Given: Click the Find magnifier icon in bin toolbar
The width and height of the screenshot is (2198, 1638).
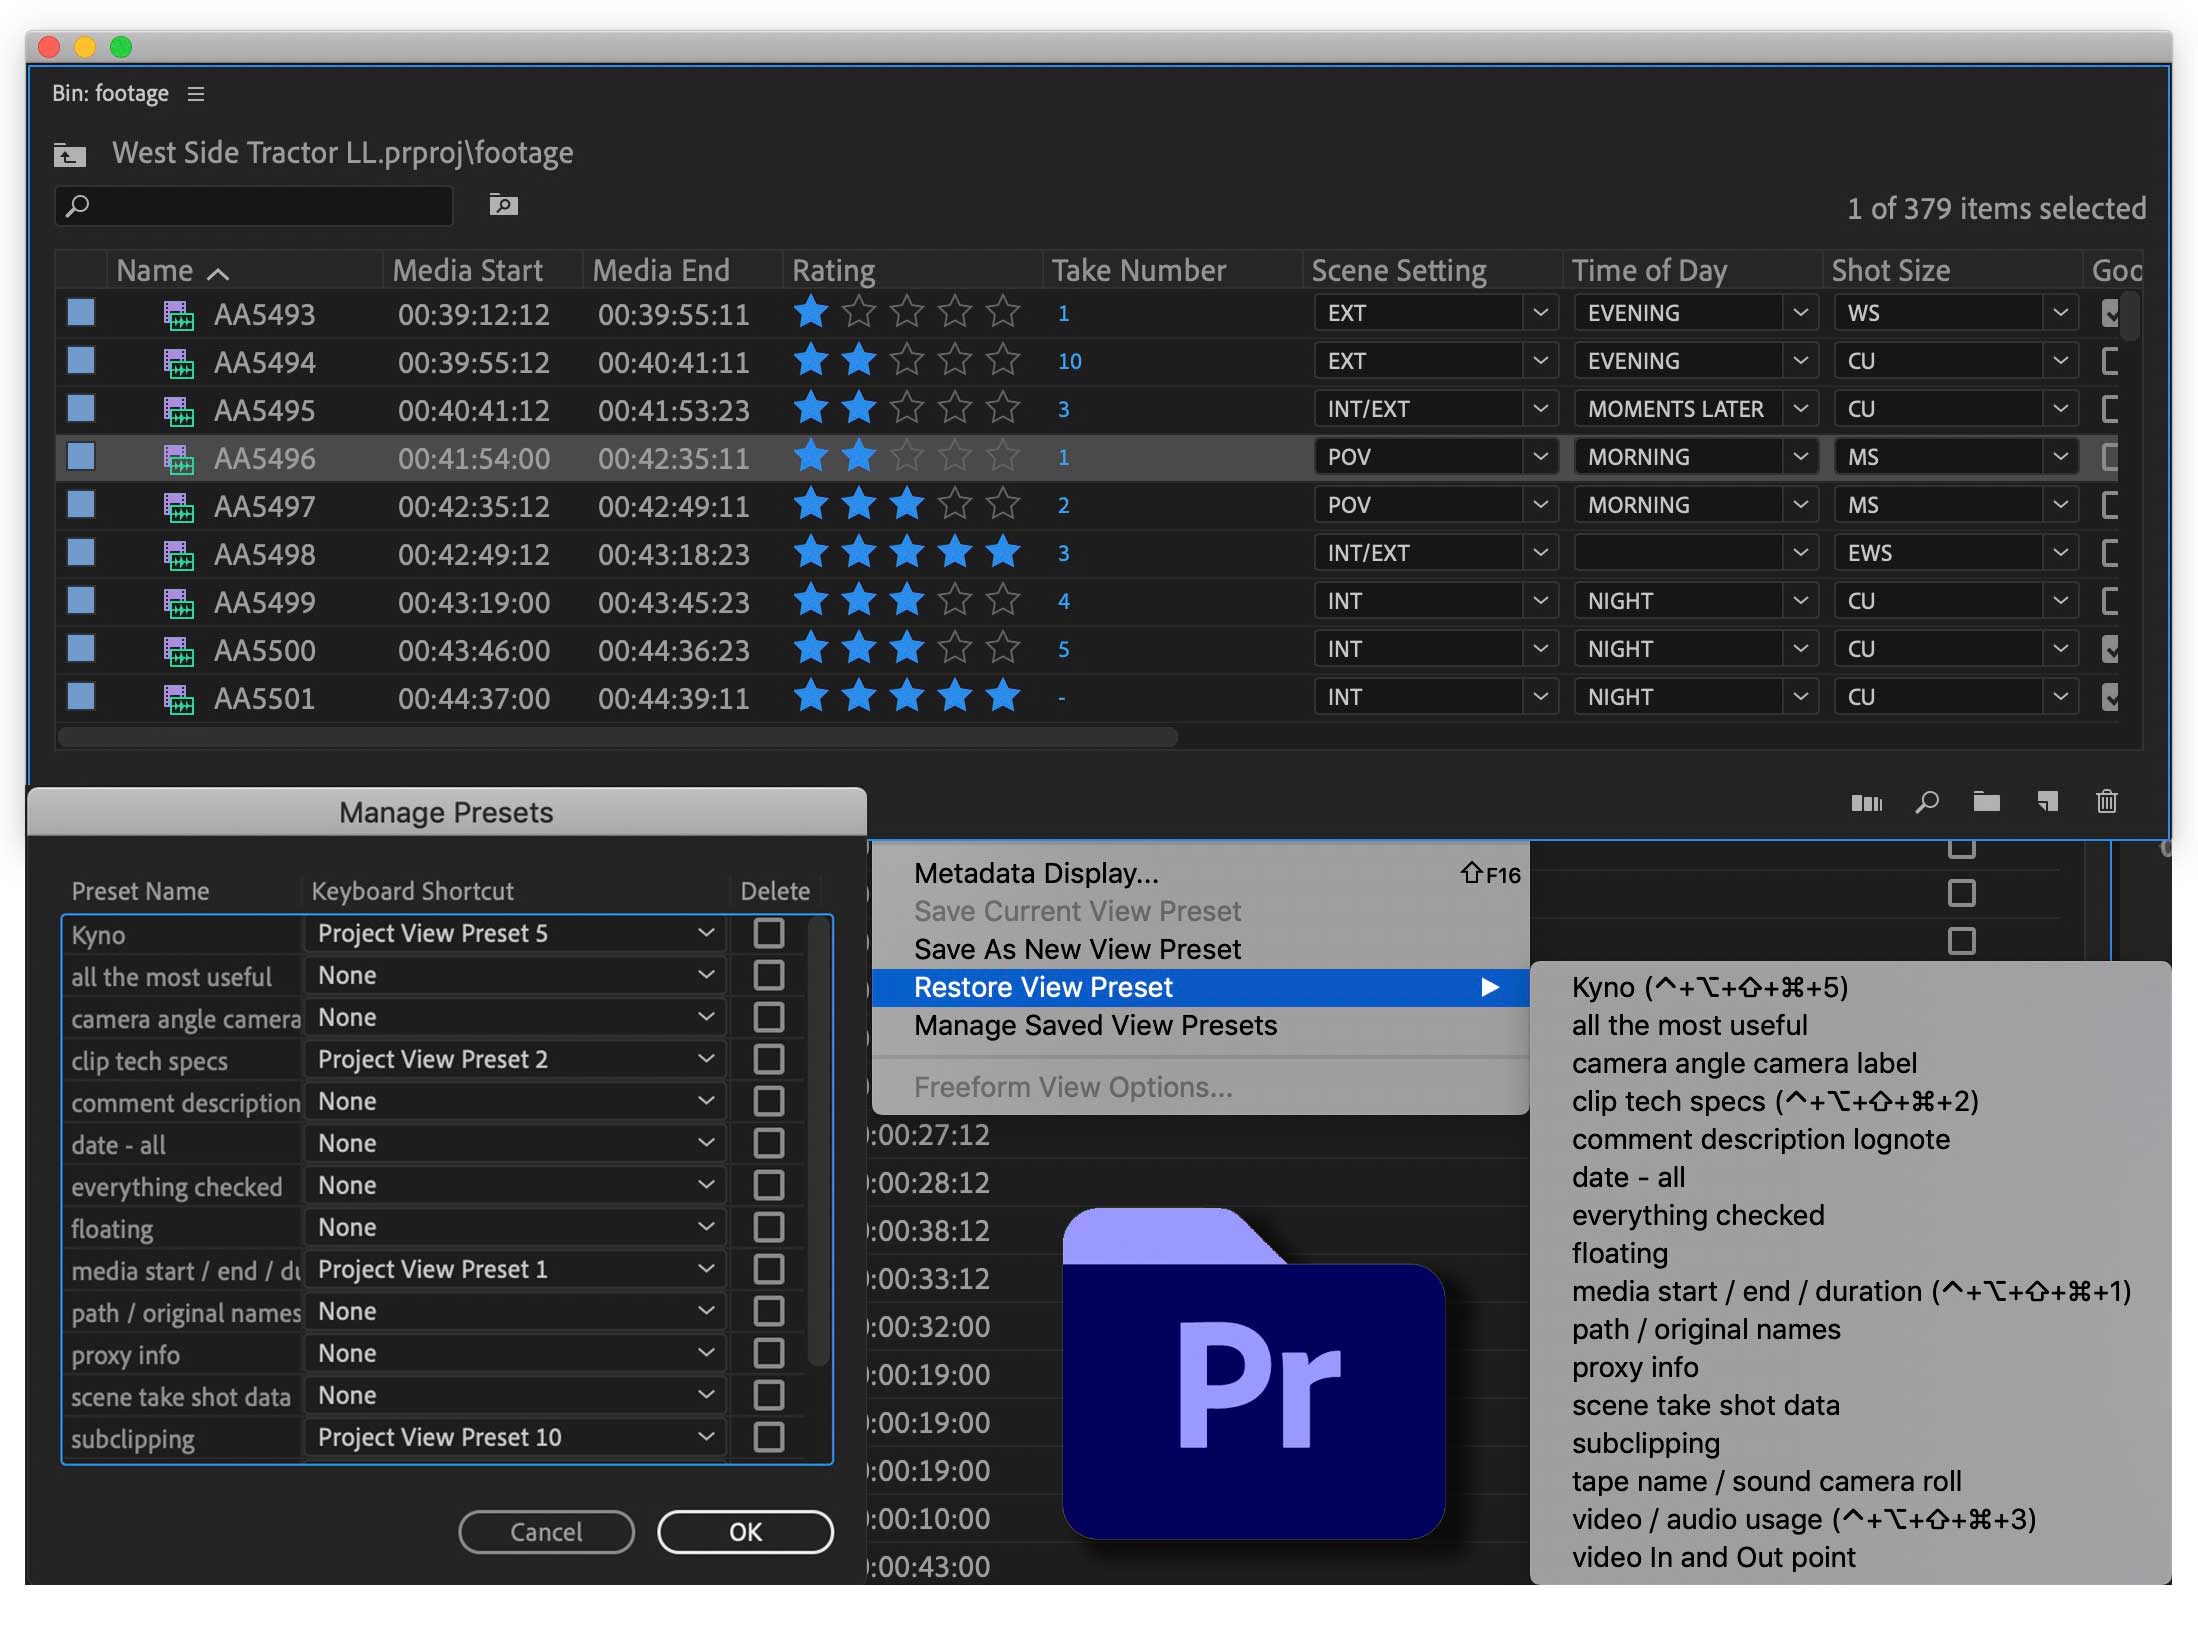Looking at the screenshot, I should (x=1926, y=801).
